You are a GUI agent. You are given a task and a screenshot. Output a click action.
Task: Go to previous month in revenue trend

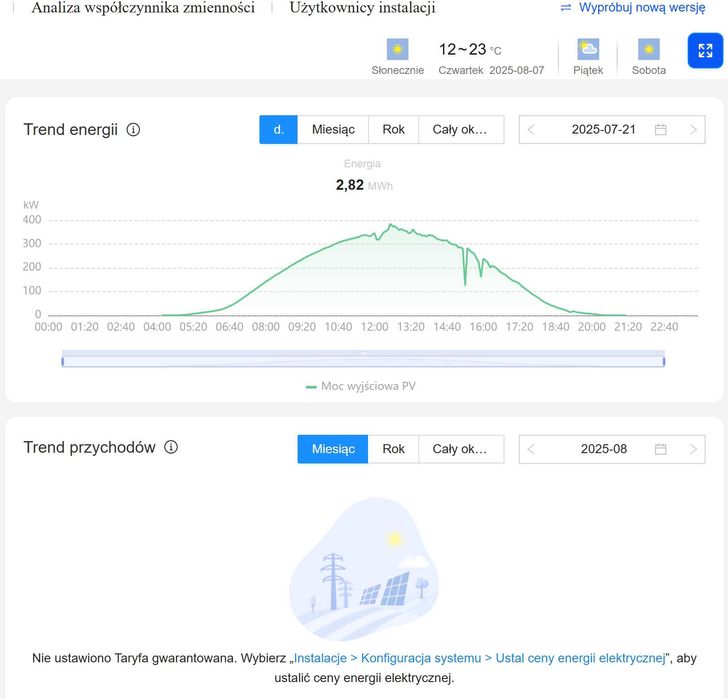(x=531, y=449)
